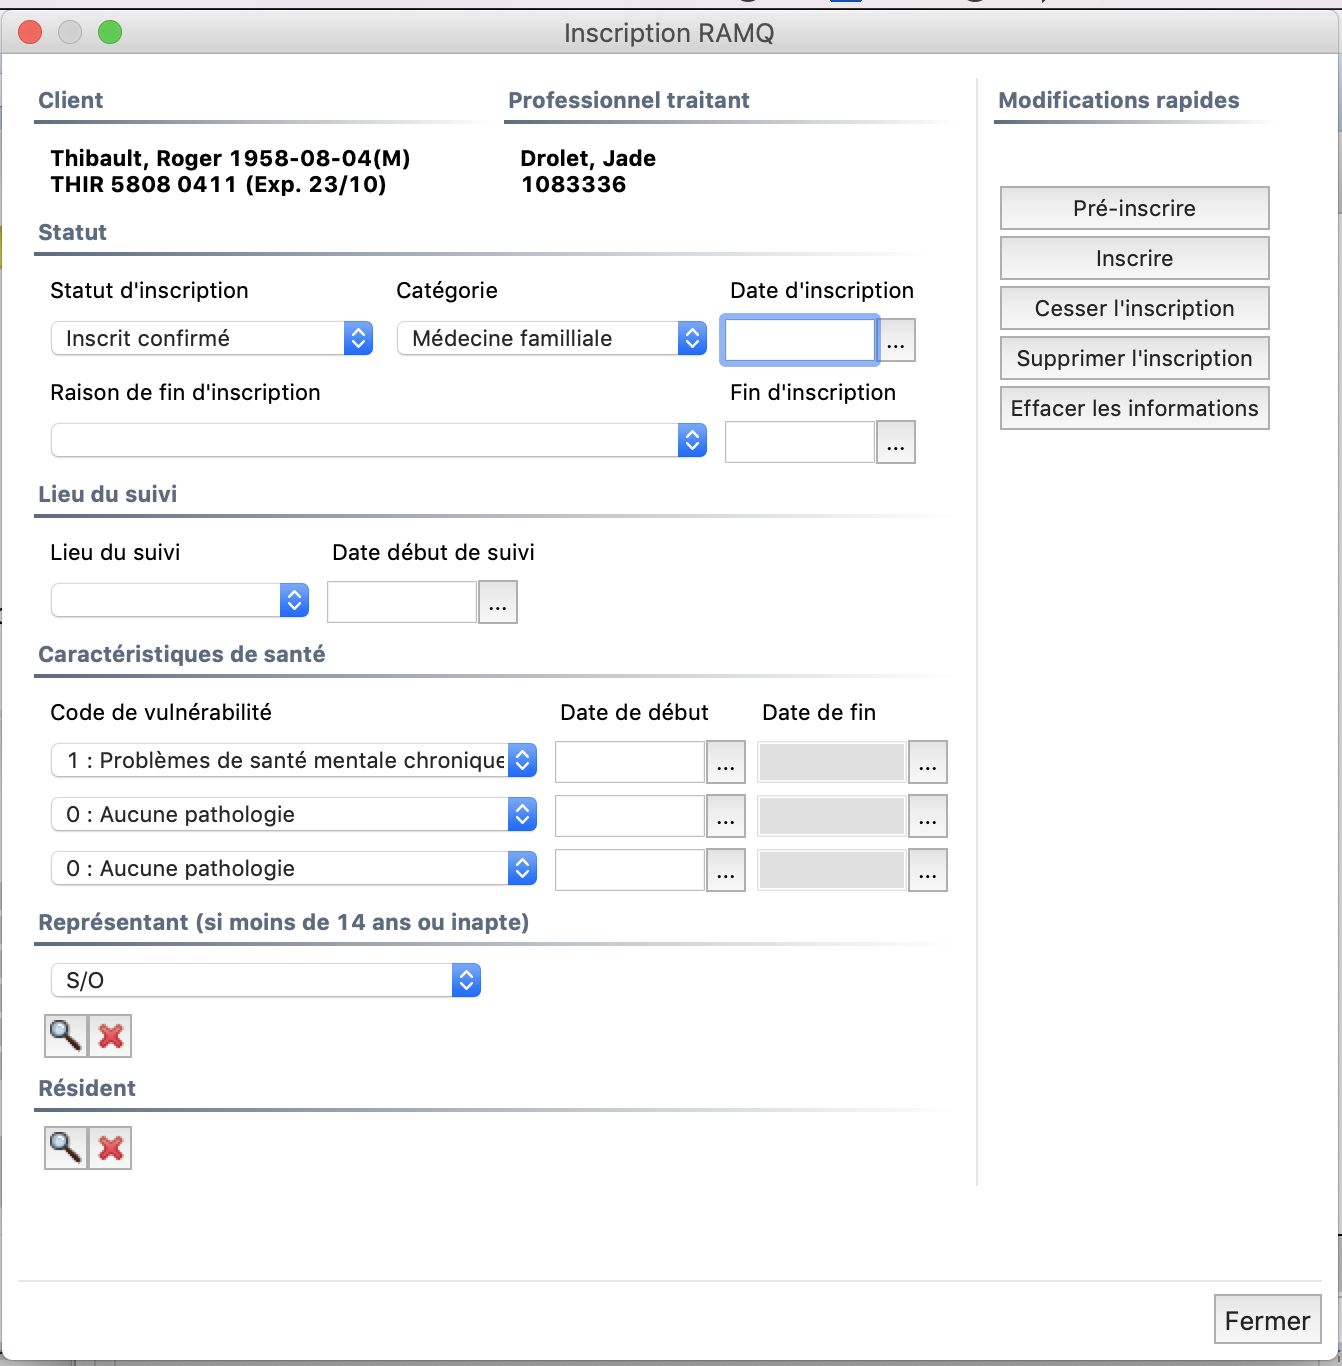
Task: Open date picker beside Date d'inscription
Action: click(x=896, y=340)
